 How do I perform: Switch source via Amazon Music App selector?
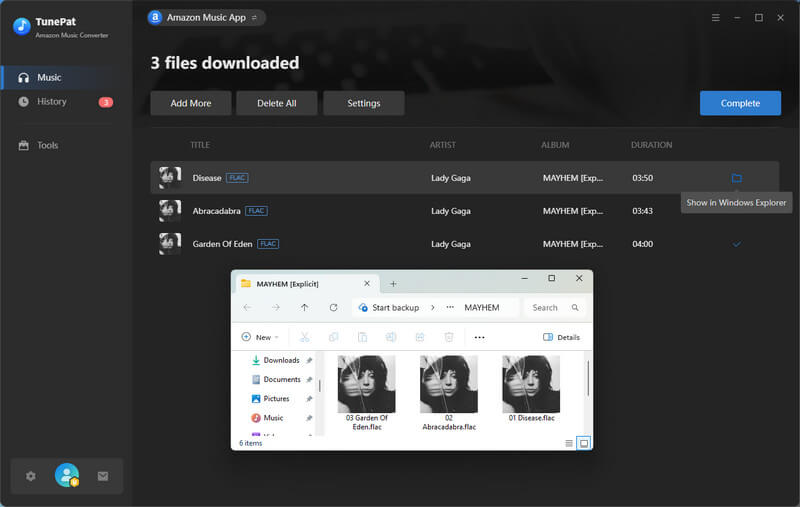click(x=206, y=18)
